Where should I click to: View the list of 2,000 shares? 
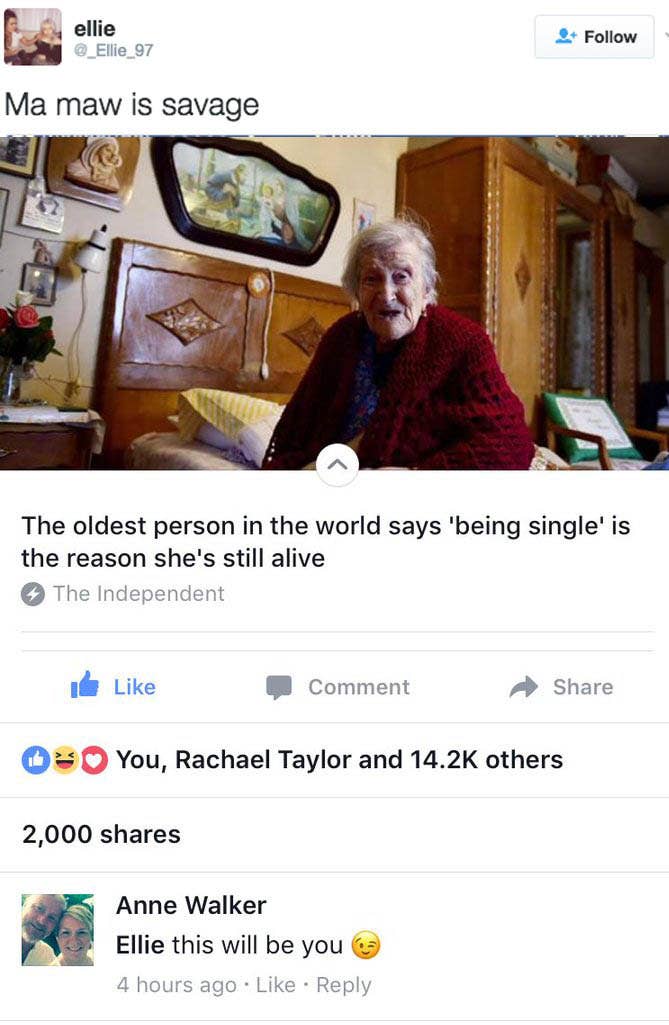point(101,834)
